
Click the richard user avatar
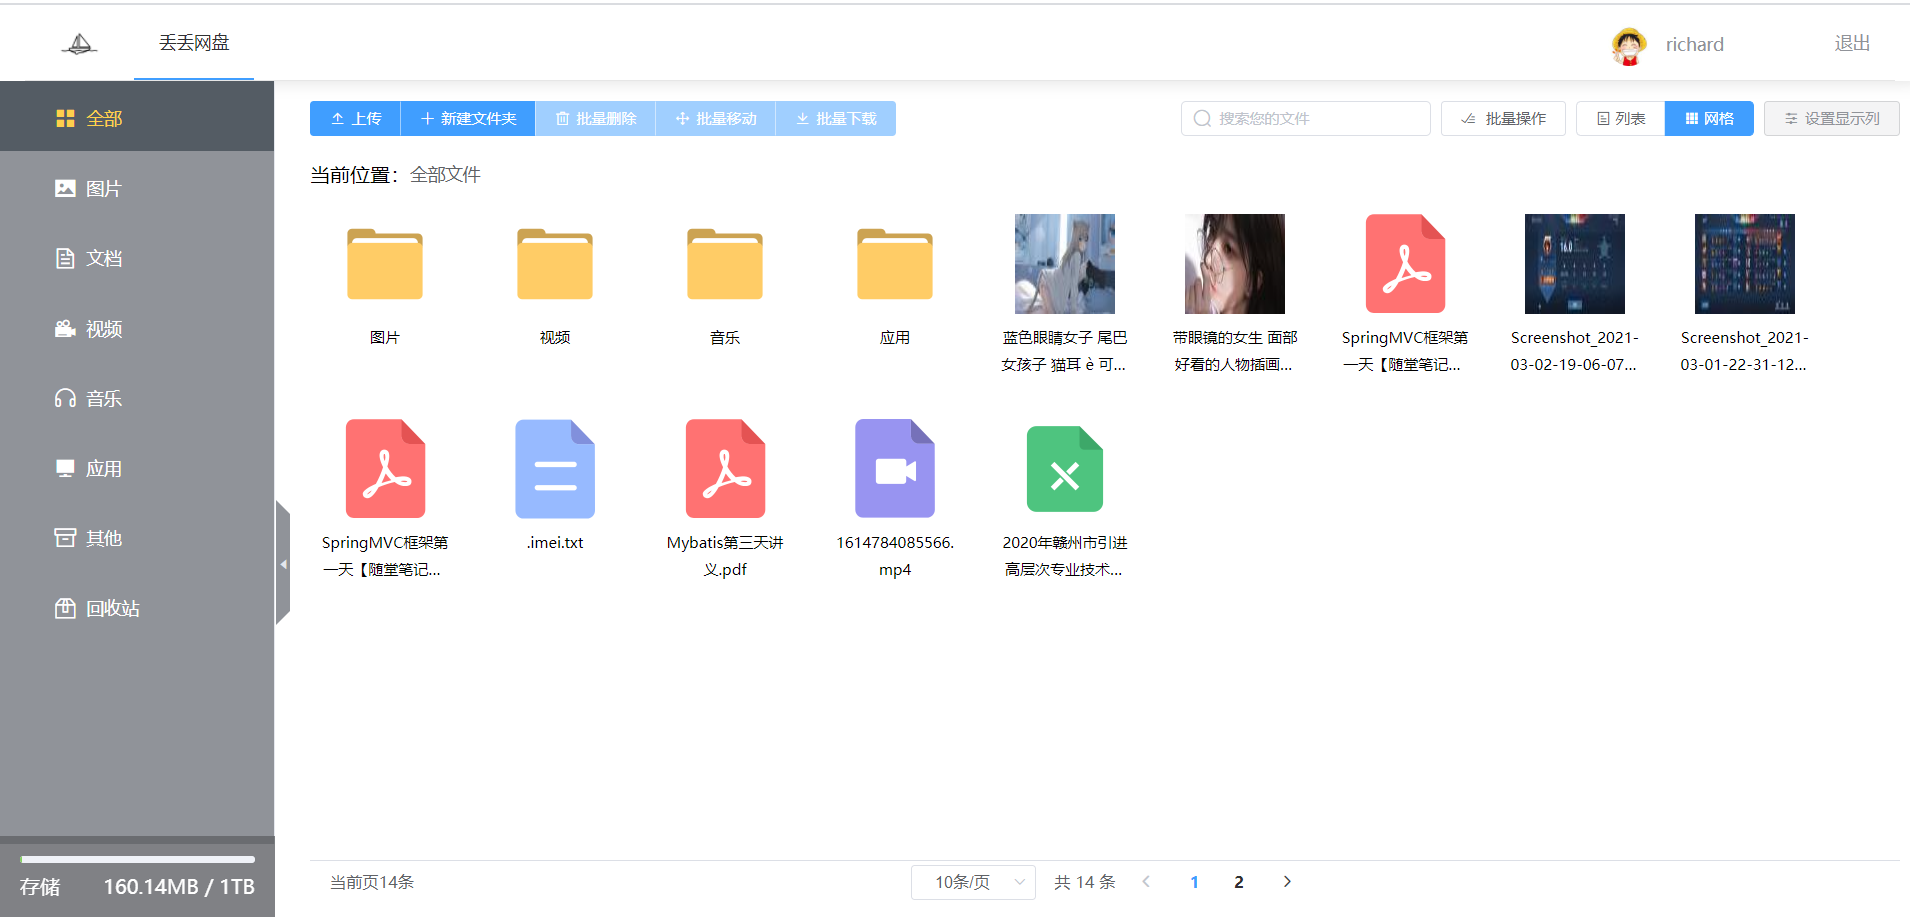pos(1629,45)
